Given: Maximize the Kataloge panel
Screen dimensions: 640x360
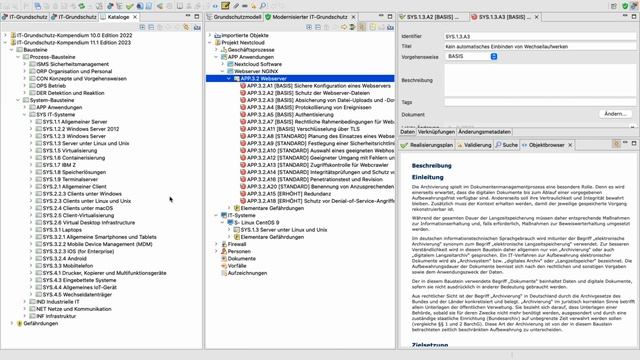Looking at the screenshot, I should click(197, 16).
